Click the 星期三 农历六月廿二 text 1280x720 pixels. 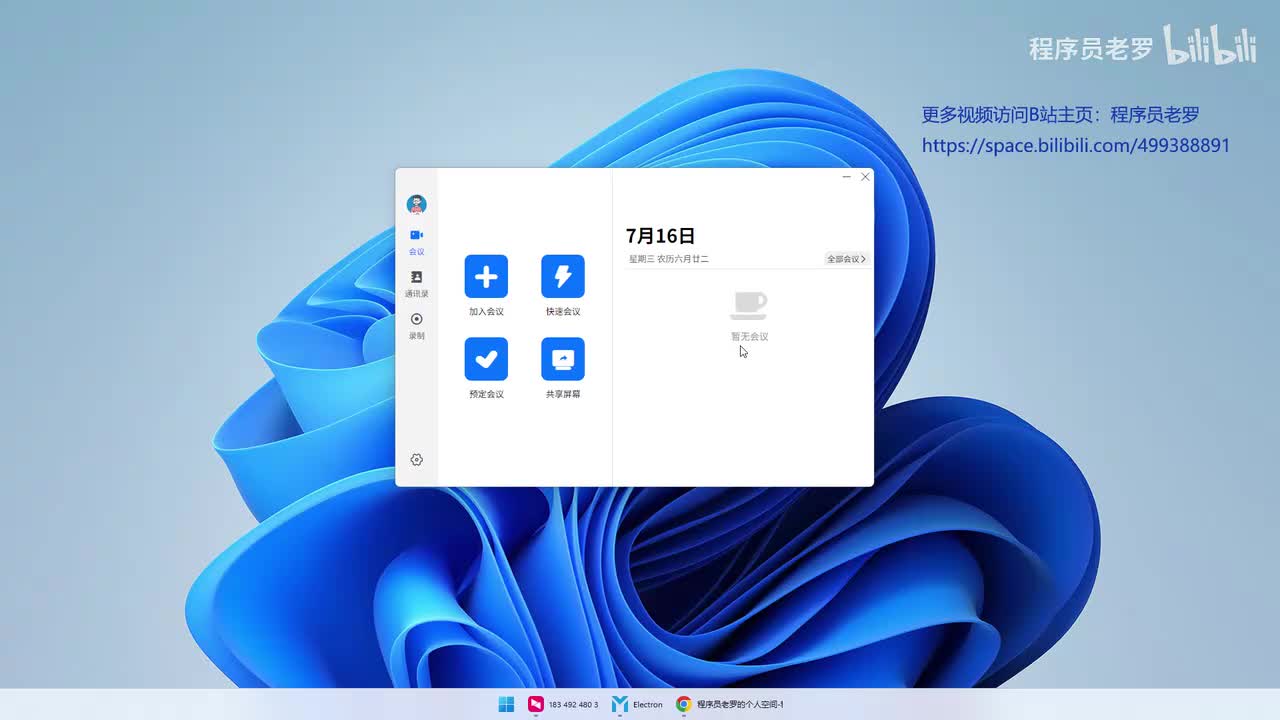click(669, 259)
